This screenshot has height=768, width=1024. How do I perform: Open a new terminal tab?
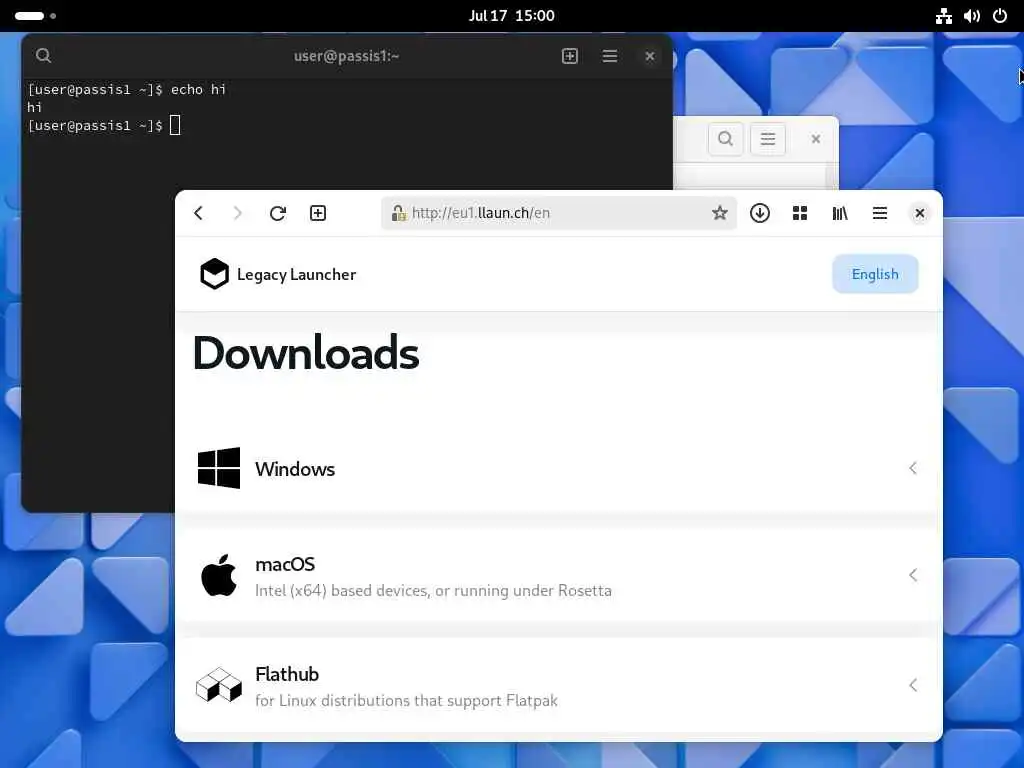pos(570,56)
